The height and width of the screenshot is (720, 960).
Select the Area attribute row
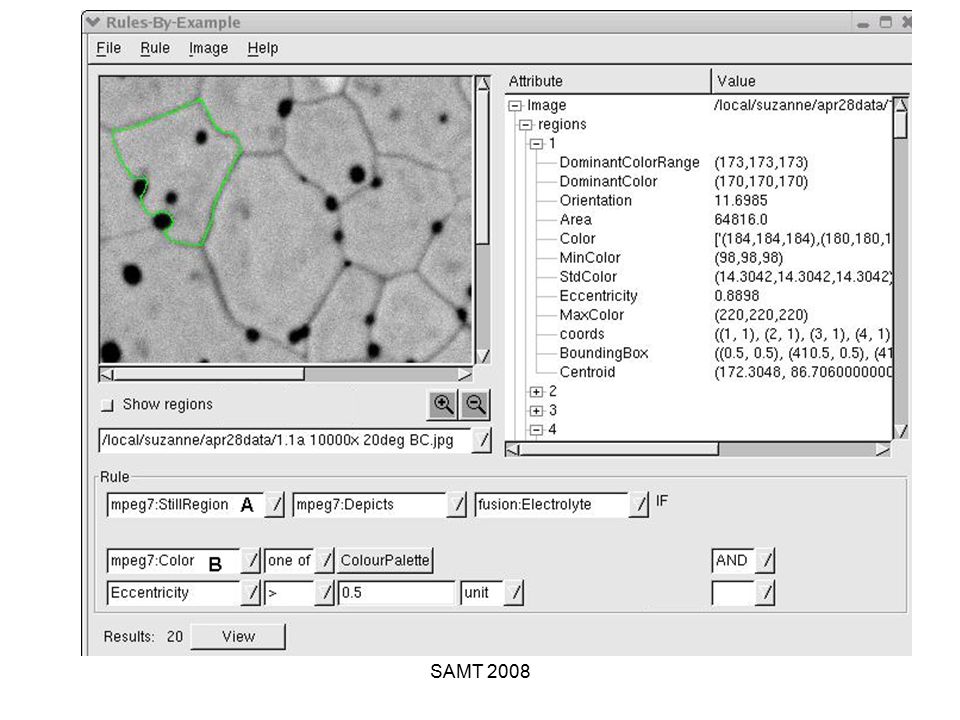coord(576,220)
